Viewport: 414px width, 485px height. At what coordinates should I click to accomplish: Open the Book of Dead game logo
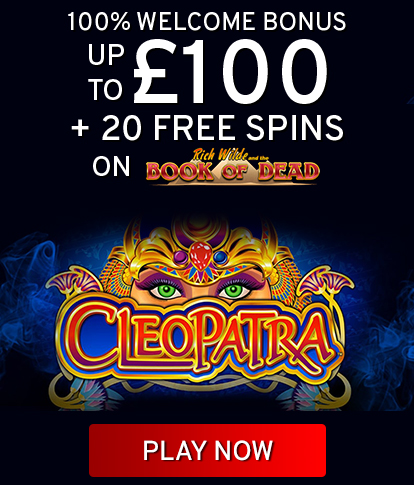(232, 167)
